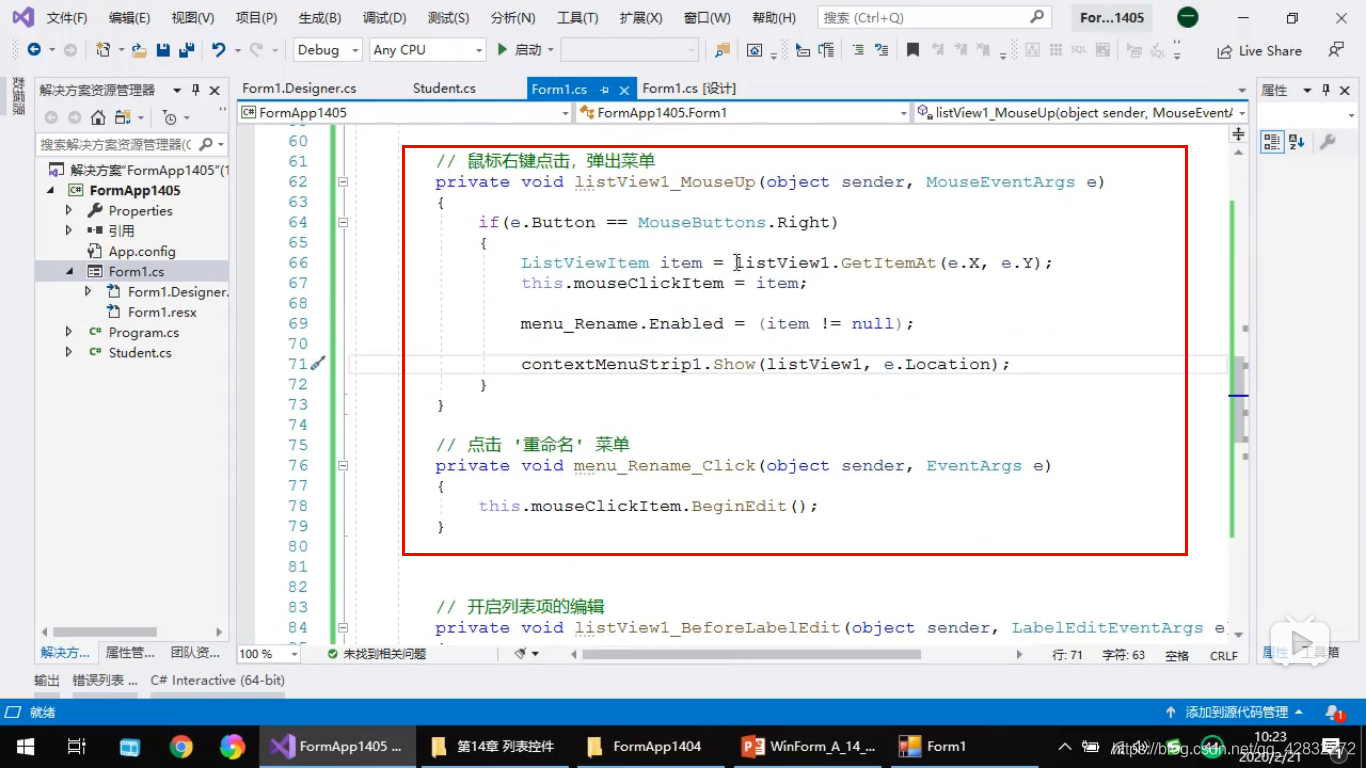Select Student.cs in Solution Explorer tree

tap(139, 352)
